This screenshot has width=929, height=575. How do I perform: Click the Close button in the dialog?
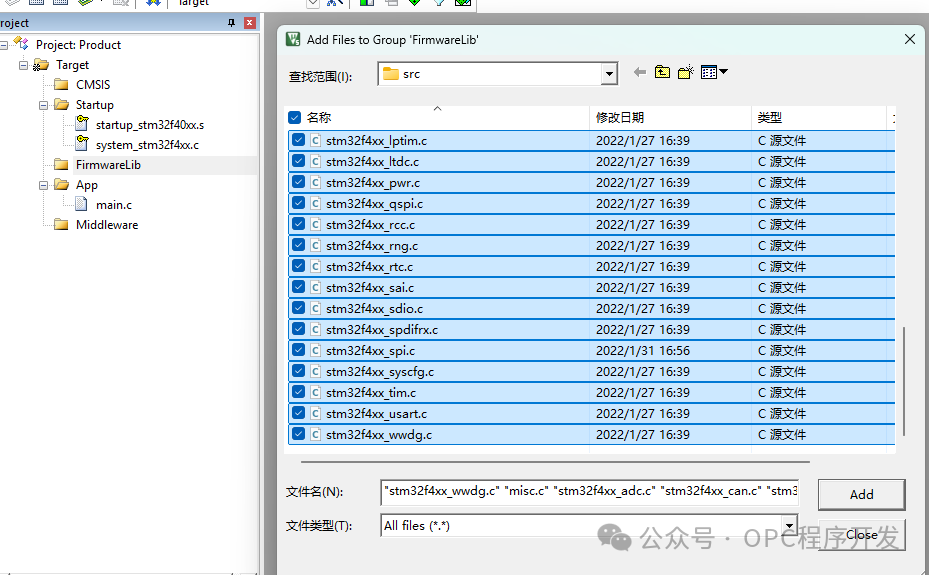click(x=861, y=535)
